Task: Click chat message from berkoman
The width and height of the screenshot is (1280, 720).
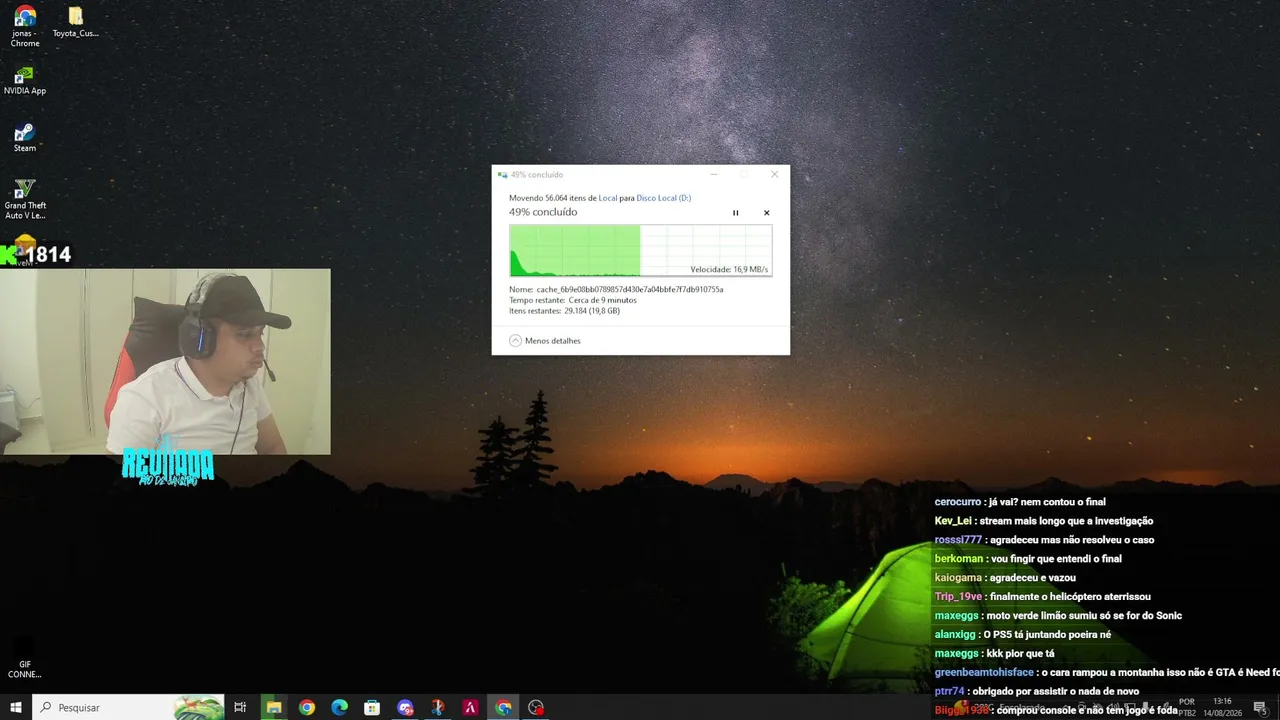Action: pos(1028,559)
